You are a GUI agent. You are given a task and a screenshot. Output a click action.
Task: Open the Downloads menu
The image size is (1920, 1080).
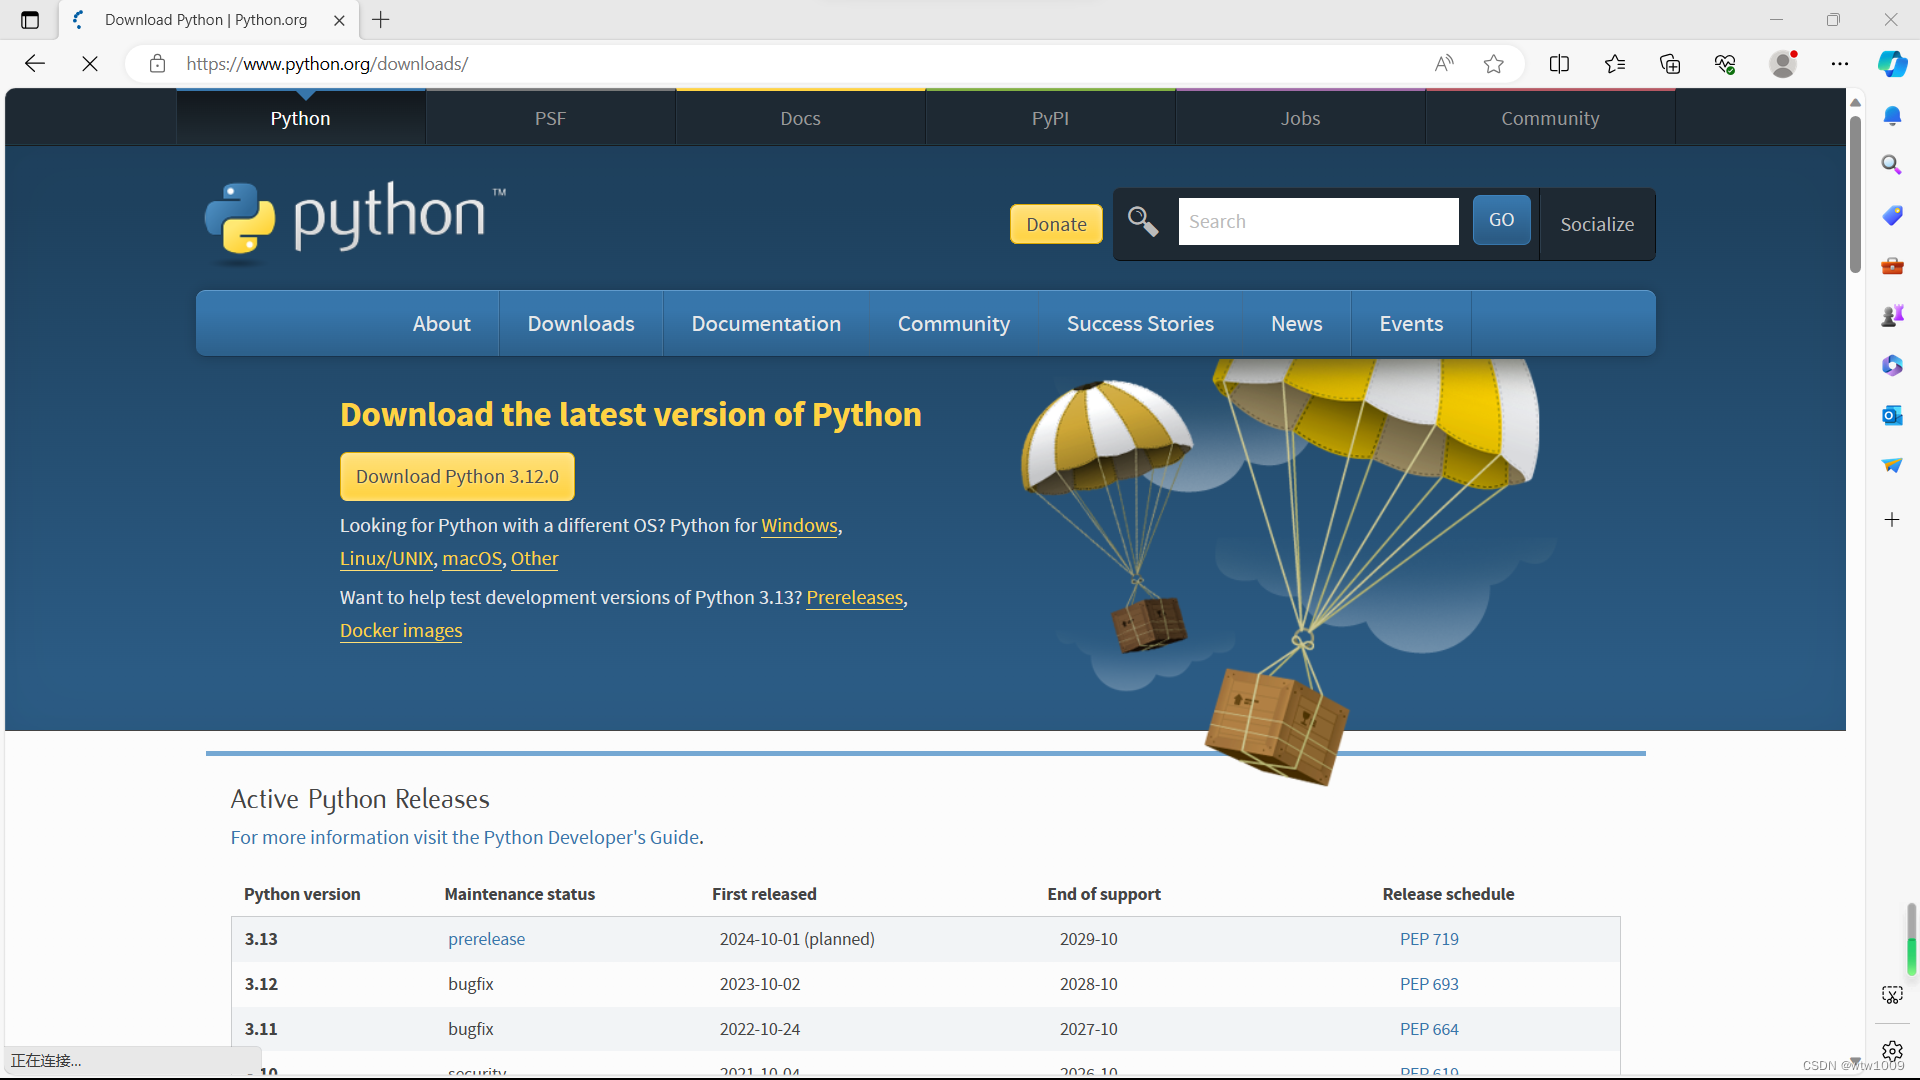click(581, 324)
